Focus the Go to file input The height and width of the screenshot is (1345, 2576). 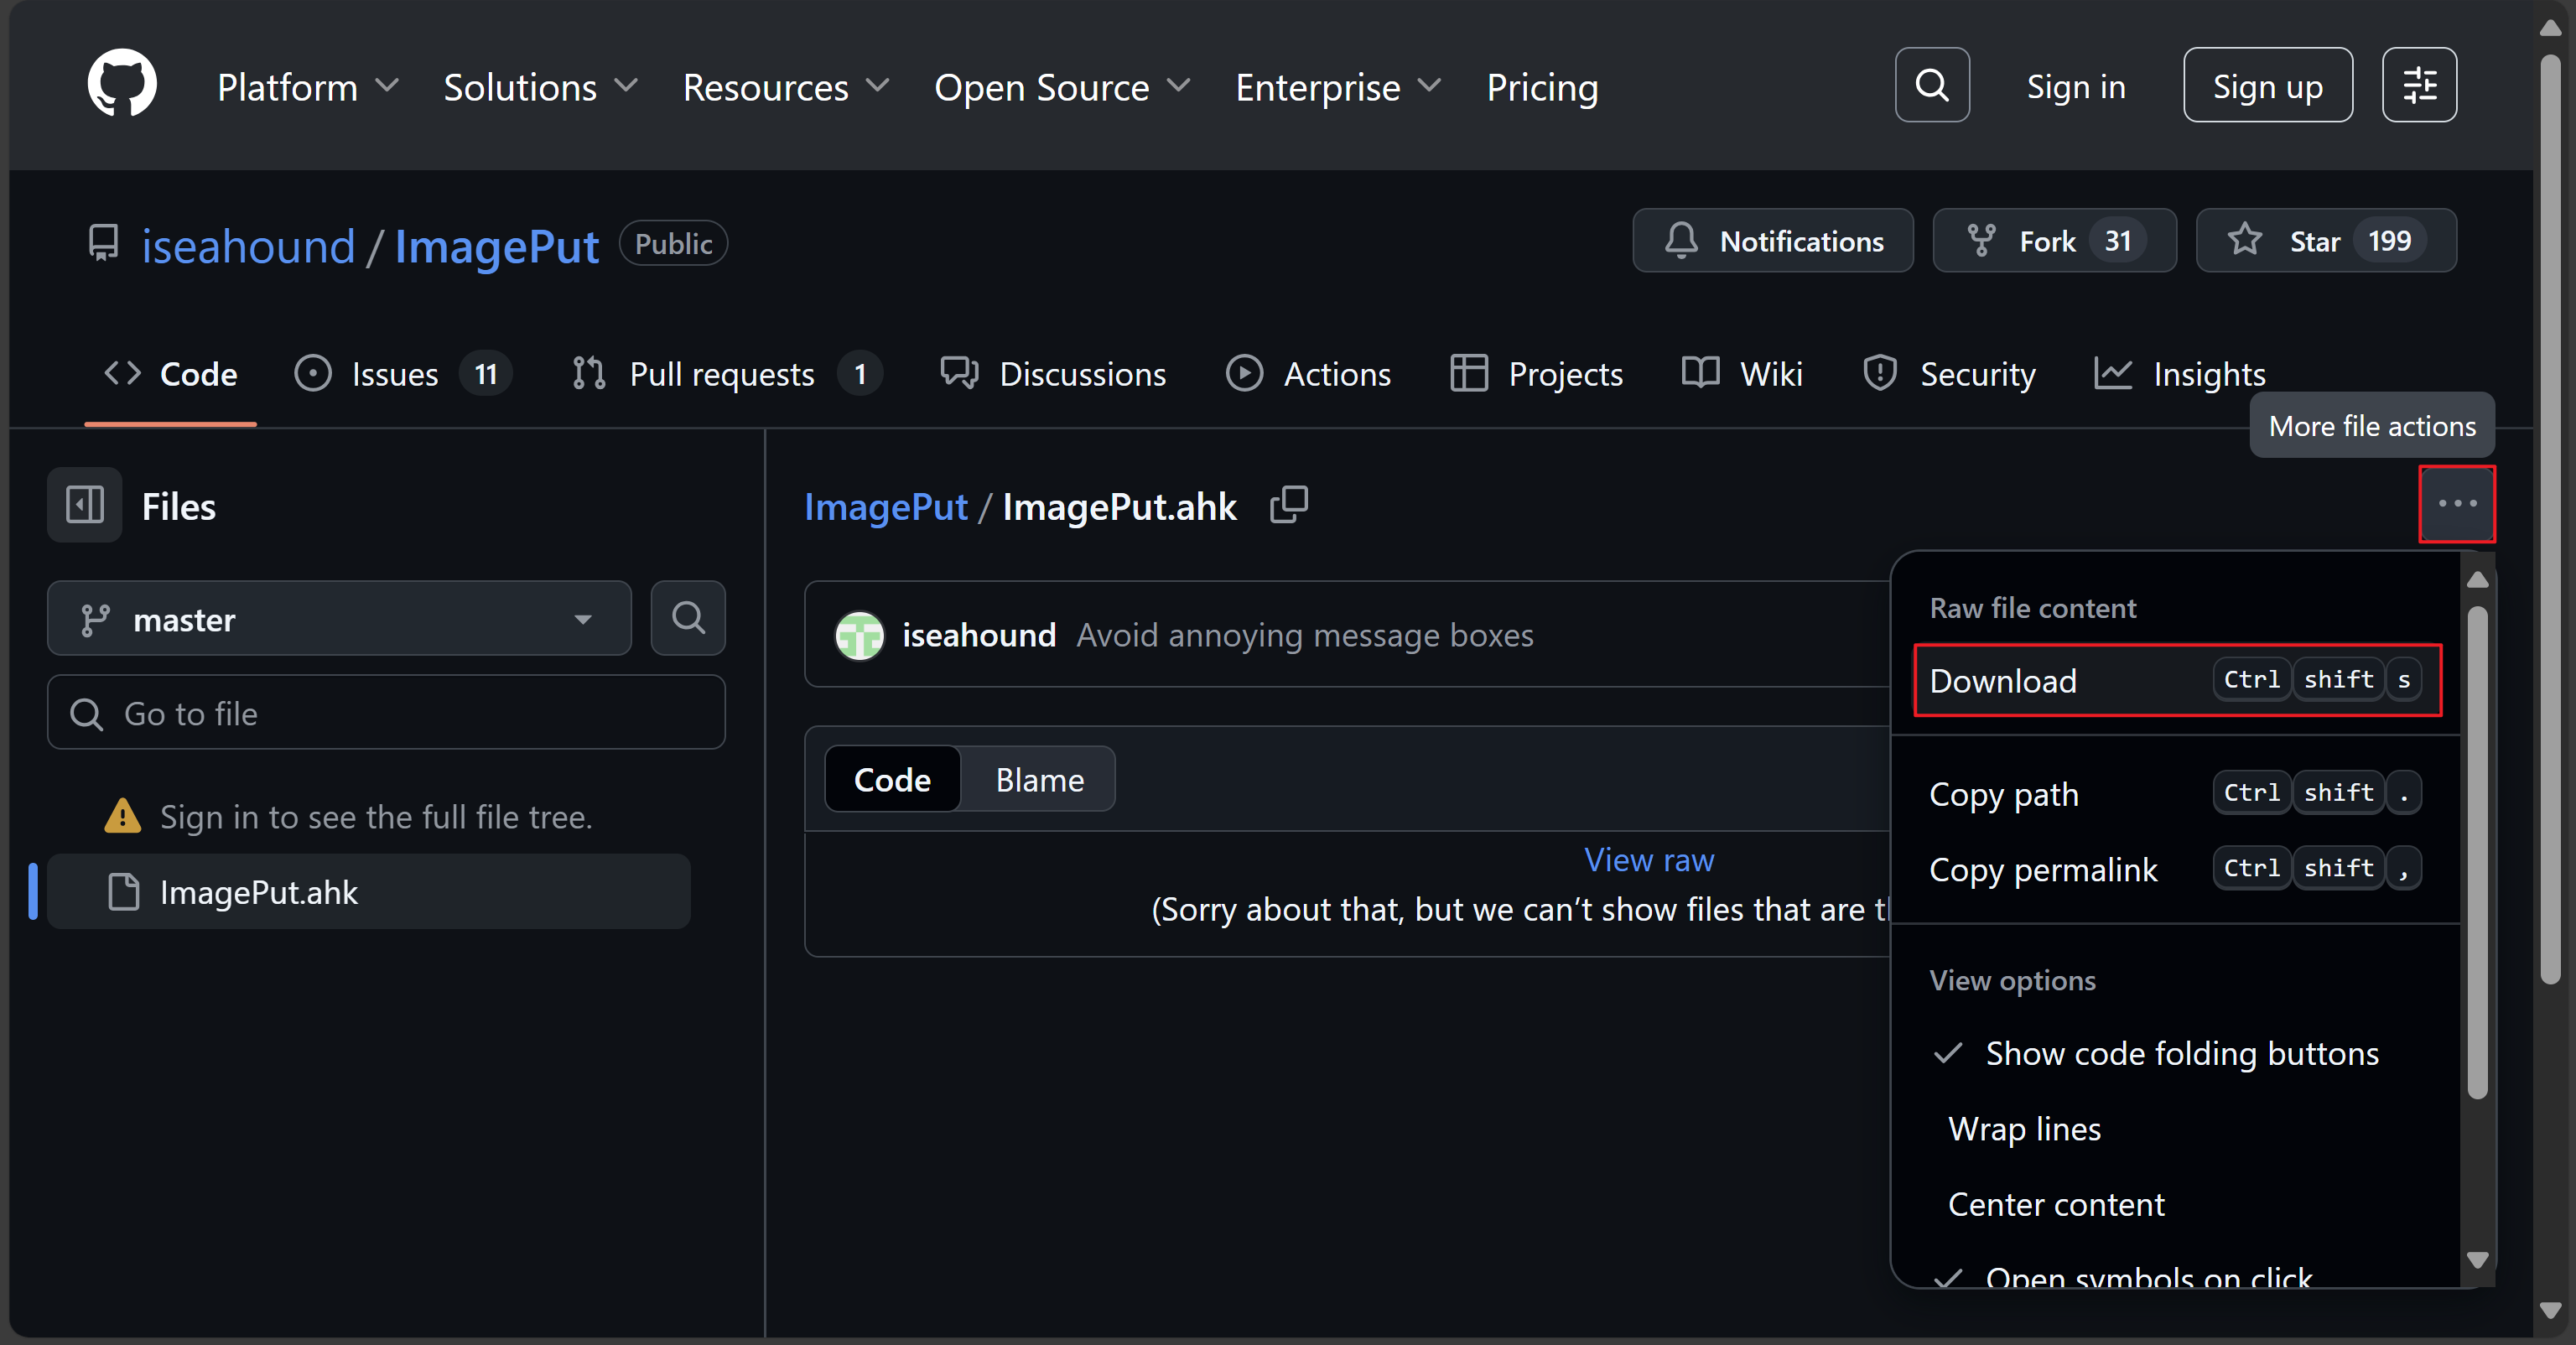(386, 713)
